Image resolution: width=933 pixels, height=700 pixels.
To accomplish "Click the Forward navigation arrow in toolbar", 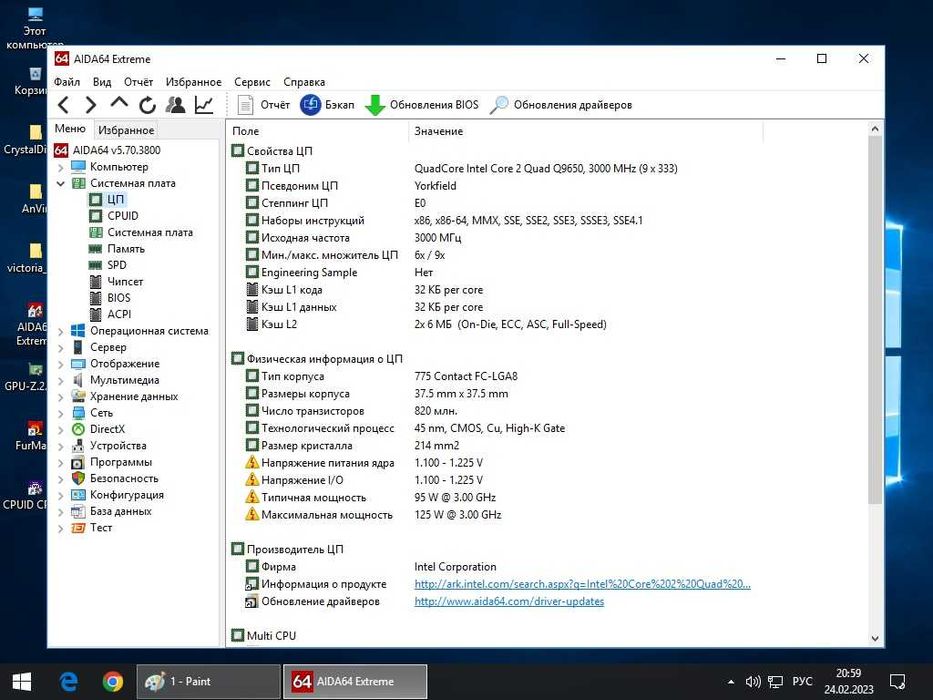I will tap(91, 105).
